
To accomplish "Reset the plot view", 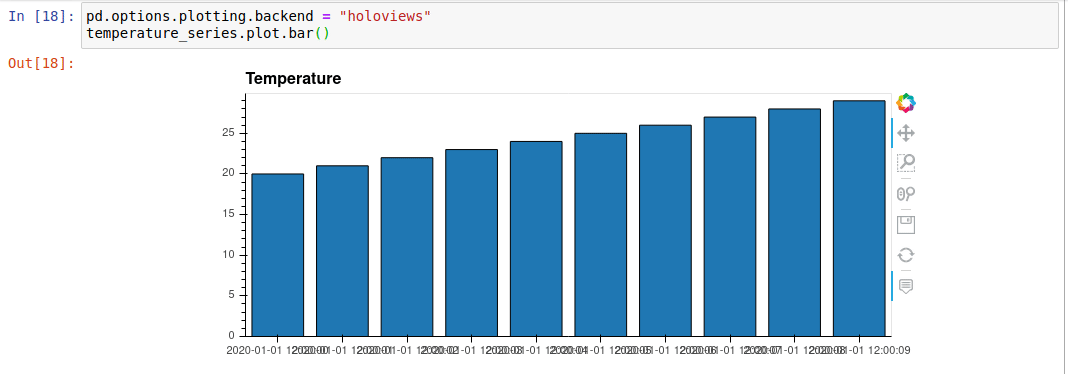I will (905, 255).
